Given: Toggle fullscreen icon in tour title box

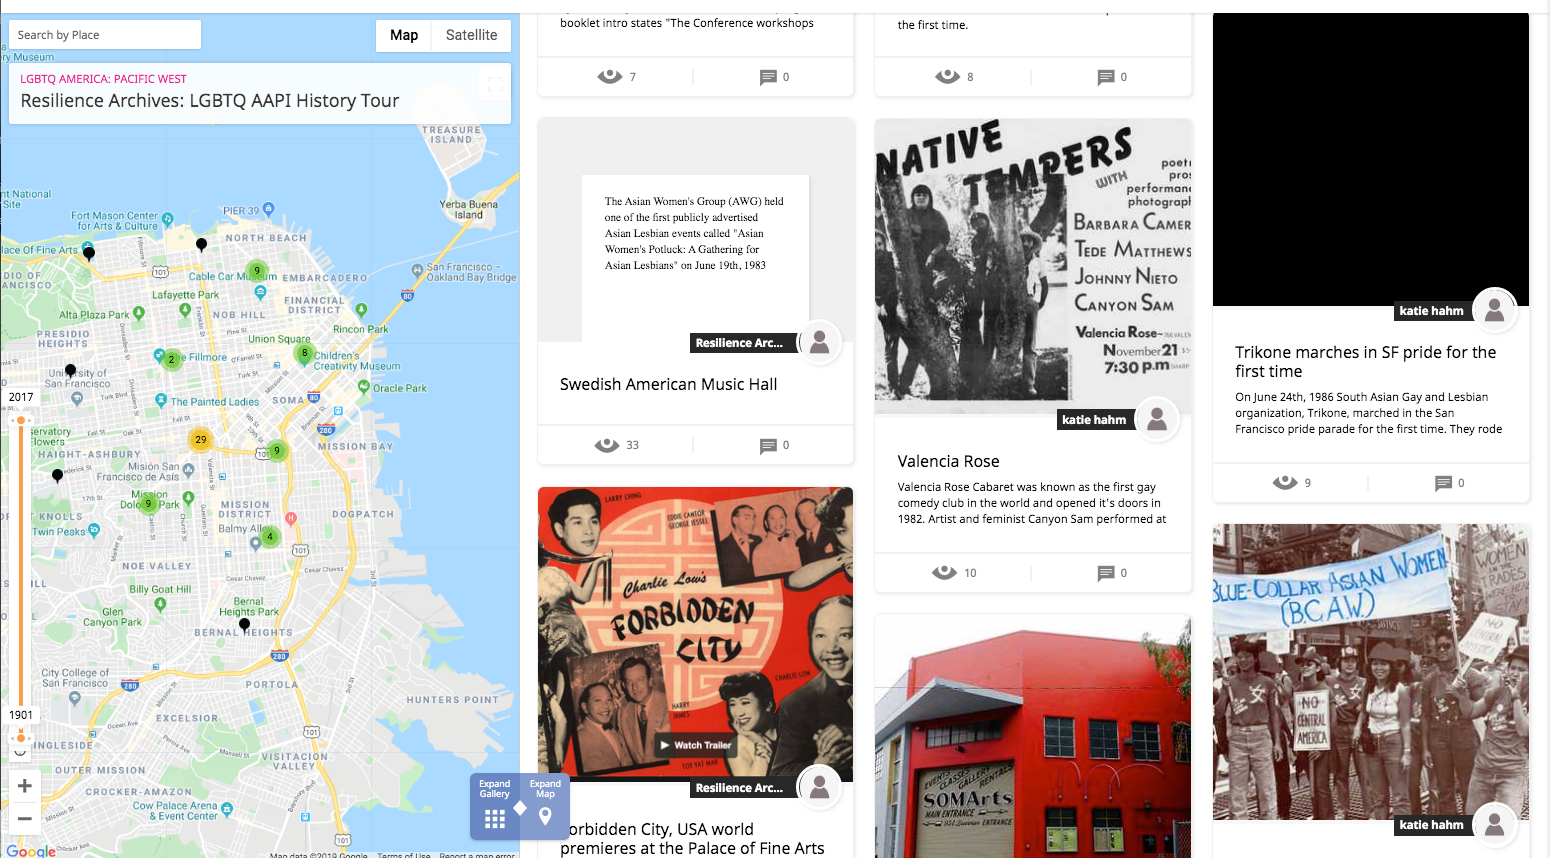Looking at the screenshot, I should click(x=495, y=85).
